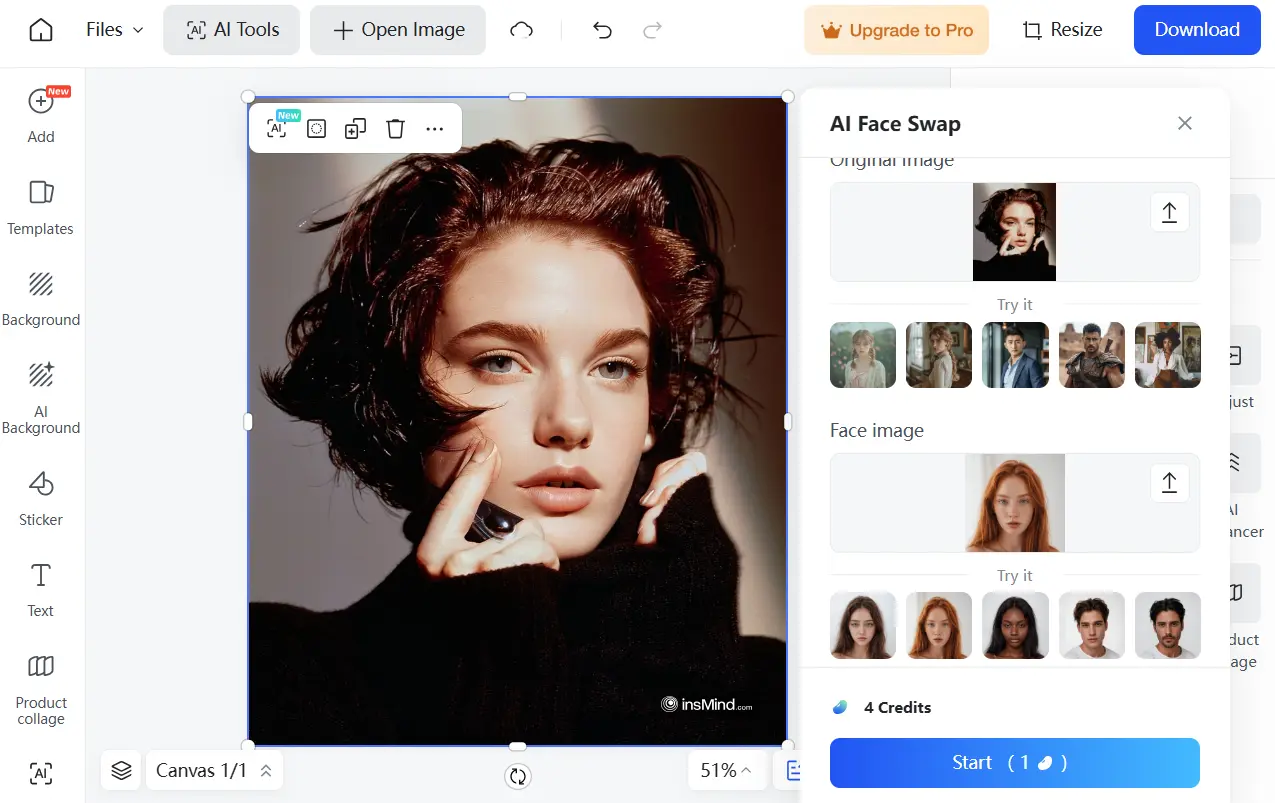Delete the selected image with trash icon

click(x=395, y=129)
